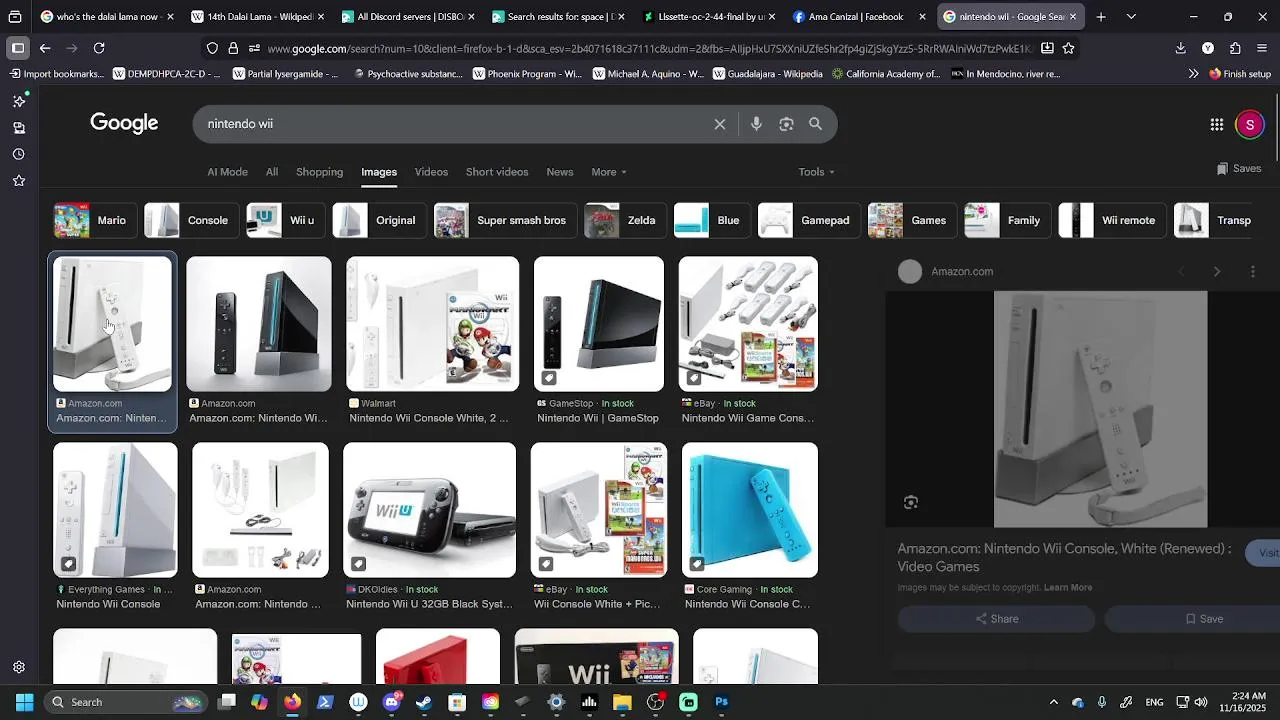The height and width of the screenshot is (720, 1280).
Task: Open the Google account avatar
Action: tap(1249, 124)
